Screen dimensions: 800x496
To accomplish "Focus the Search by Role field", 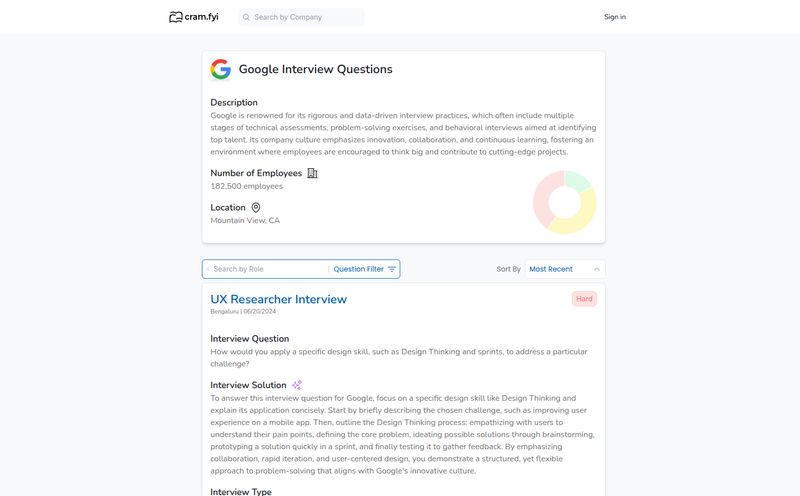I will pyautogui.click(x=268, y=269).
